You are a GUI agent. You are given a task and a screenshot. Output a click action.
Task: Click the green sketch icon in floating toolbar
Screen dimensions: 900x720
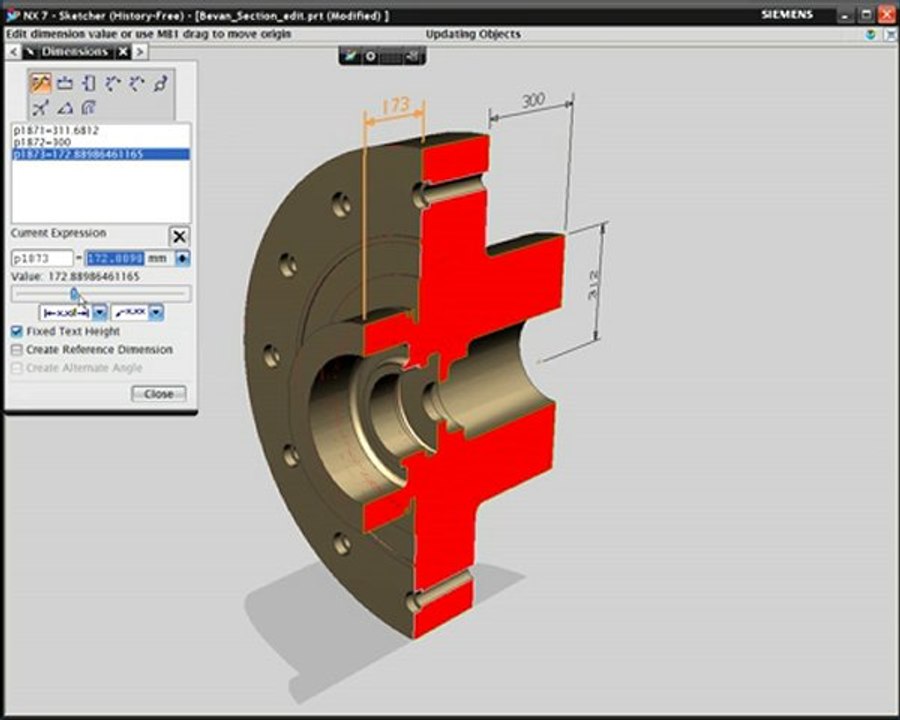point(350,56)
